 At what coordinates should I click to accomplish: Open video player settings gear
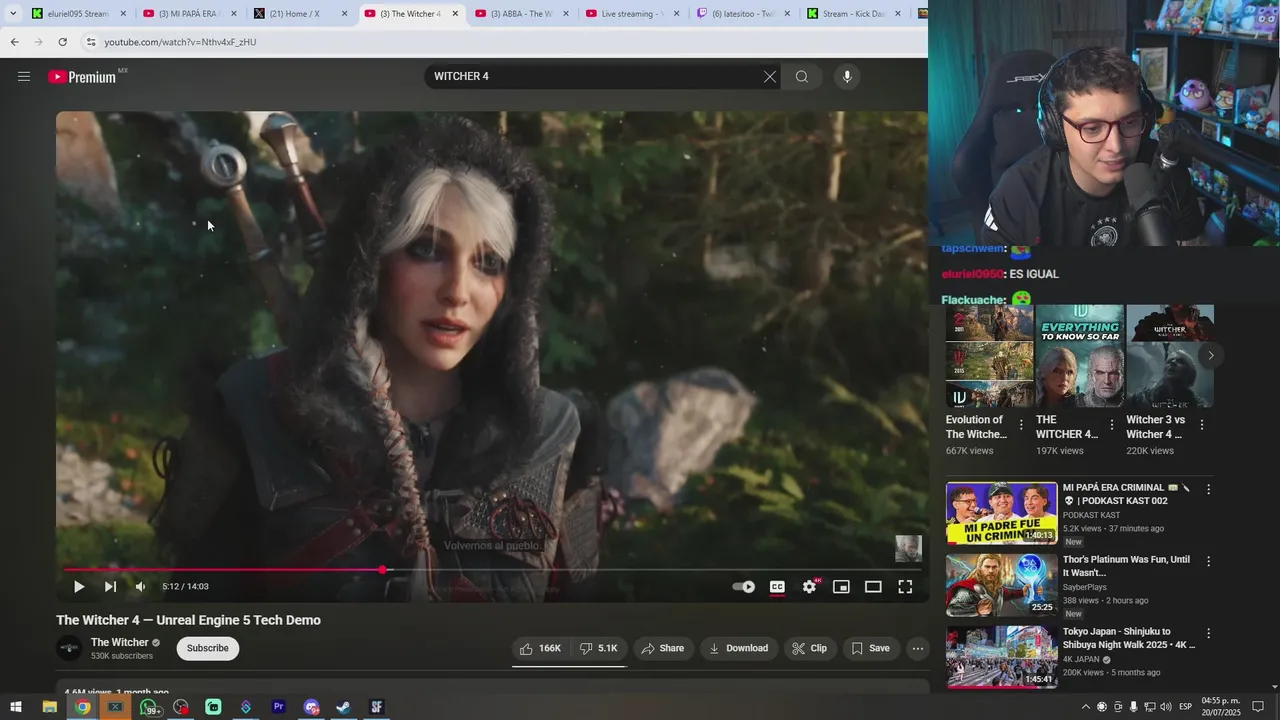click(809, 587)
